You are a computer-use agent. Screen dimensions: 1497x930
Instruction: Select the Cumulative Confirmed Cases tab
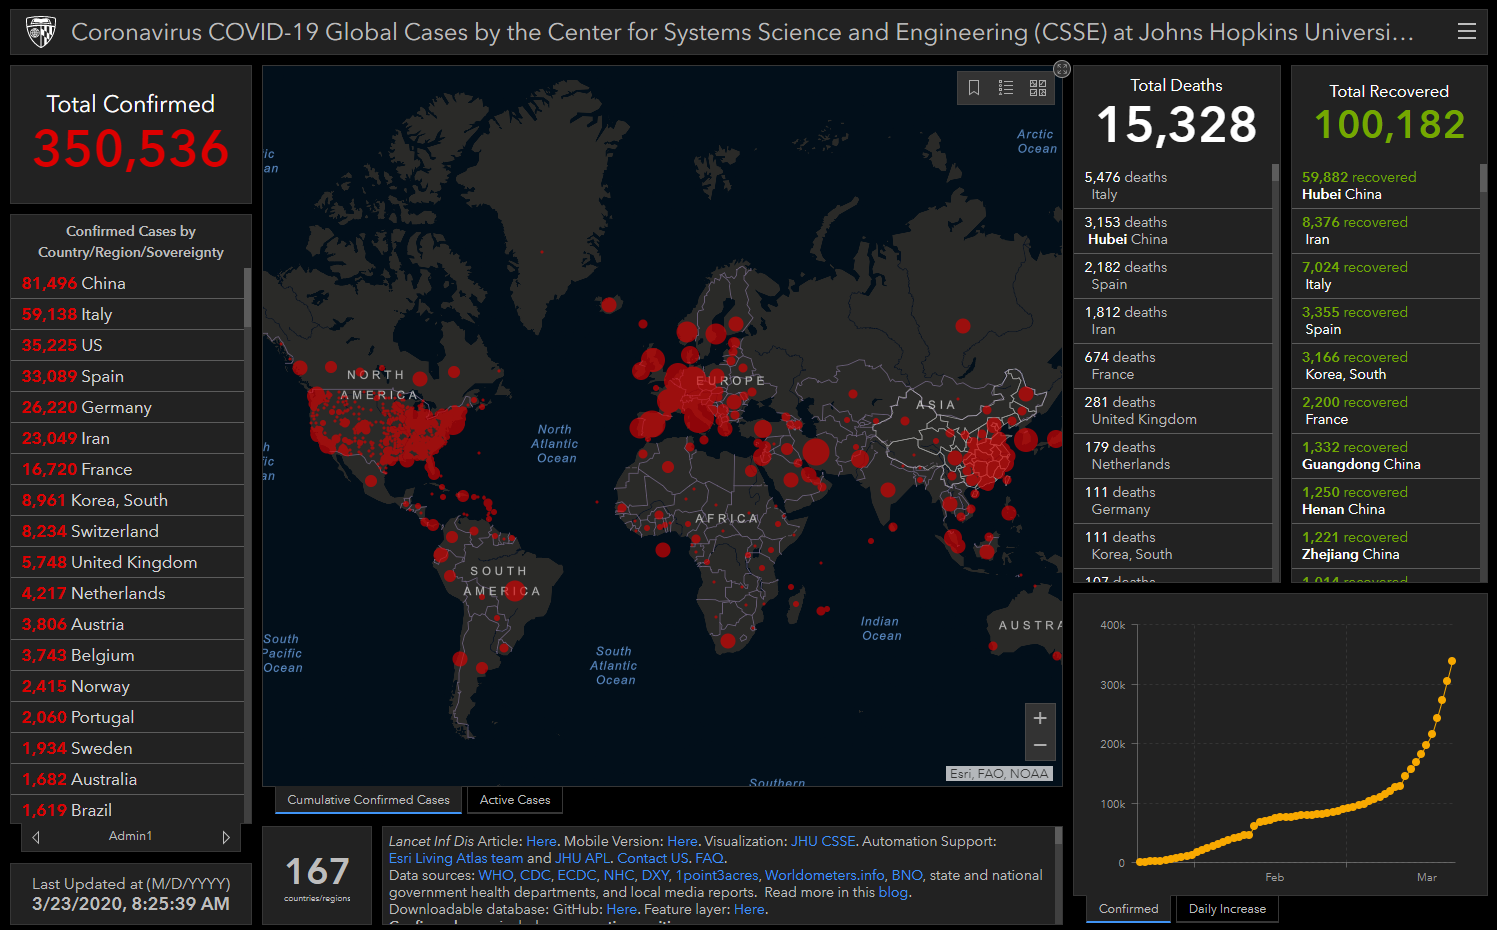(368, 800)
